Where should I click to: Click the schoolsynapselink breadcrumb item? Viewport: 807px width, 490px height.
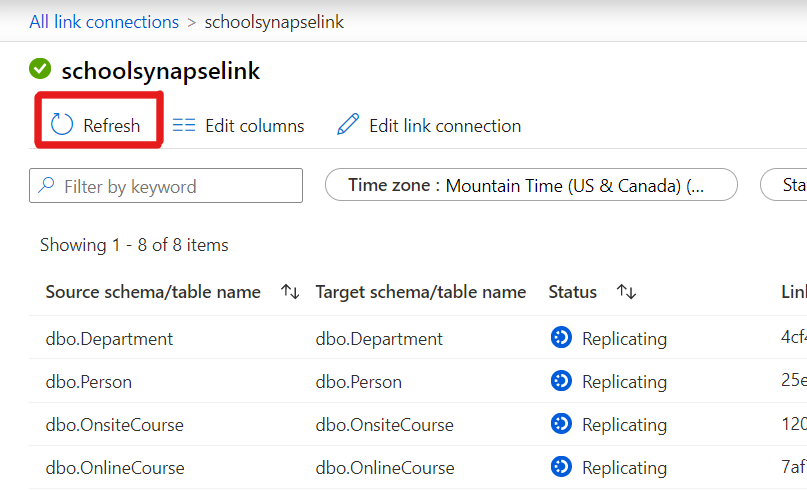(x=274, y=22)
